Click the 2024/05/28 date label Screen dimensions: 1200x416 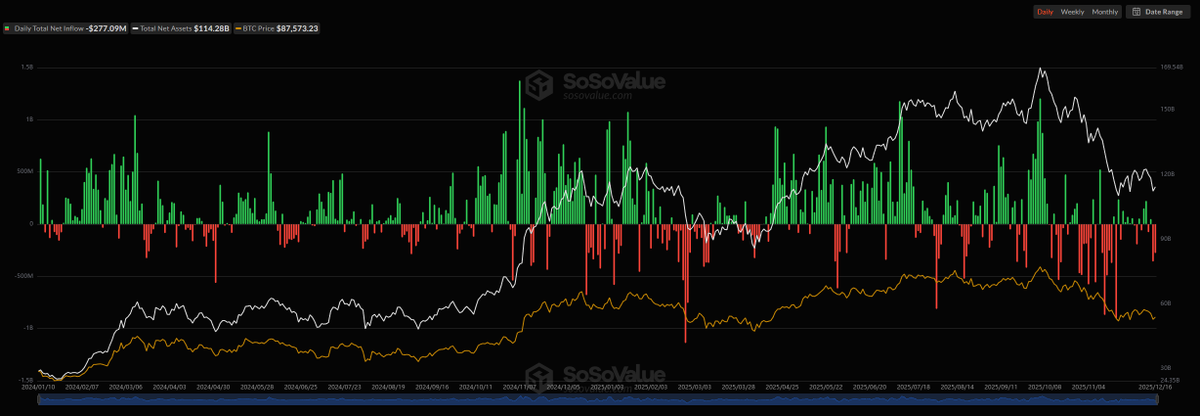click(x=258, y=385)
